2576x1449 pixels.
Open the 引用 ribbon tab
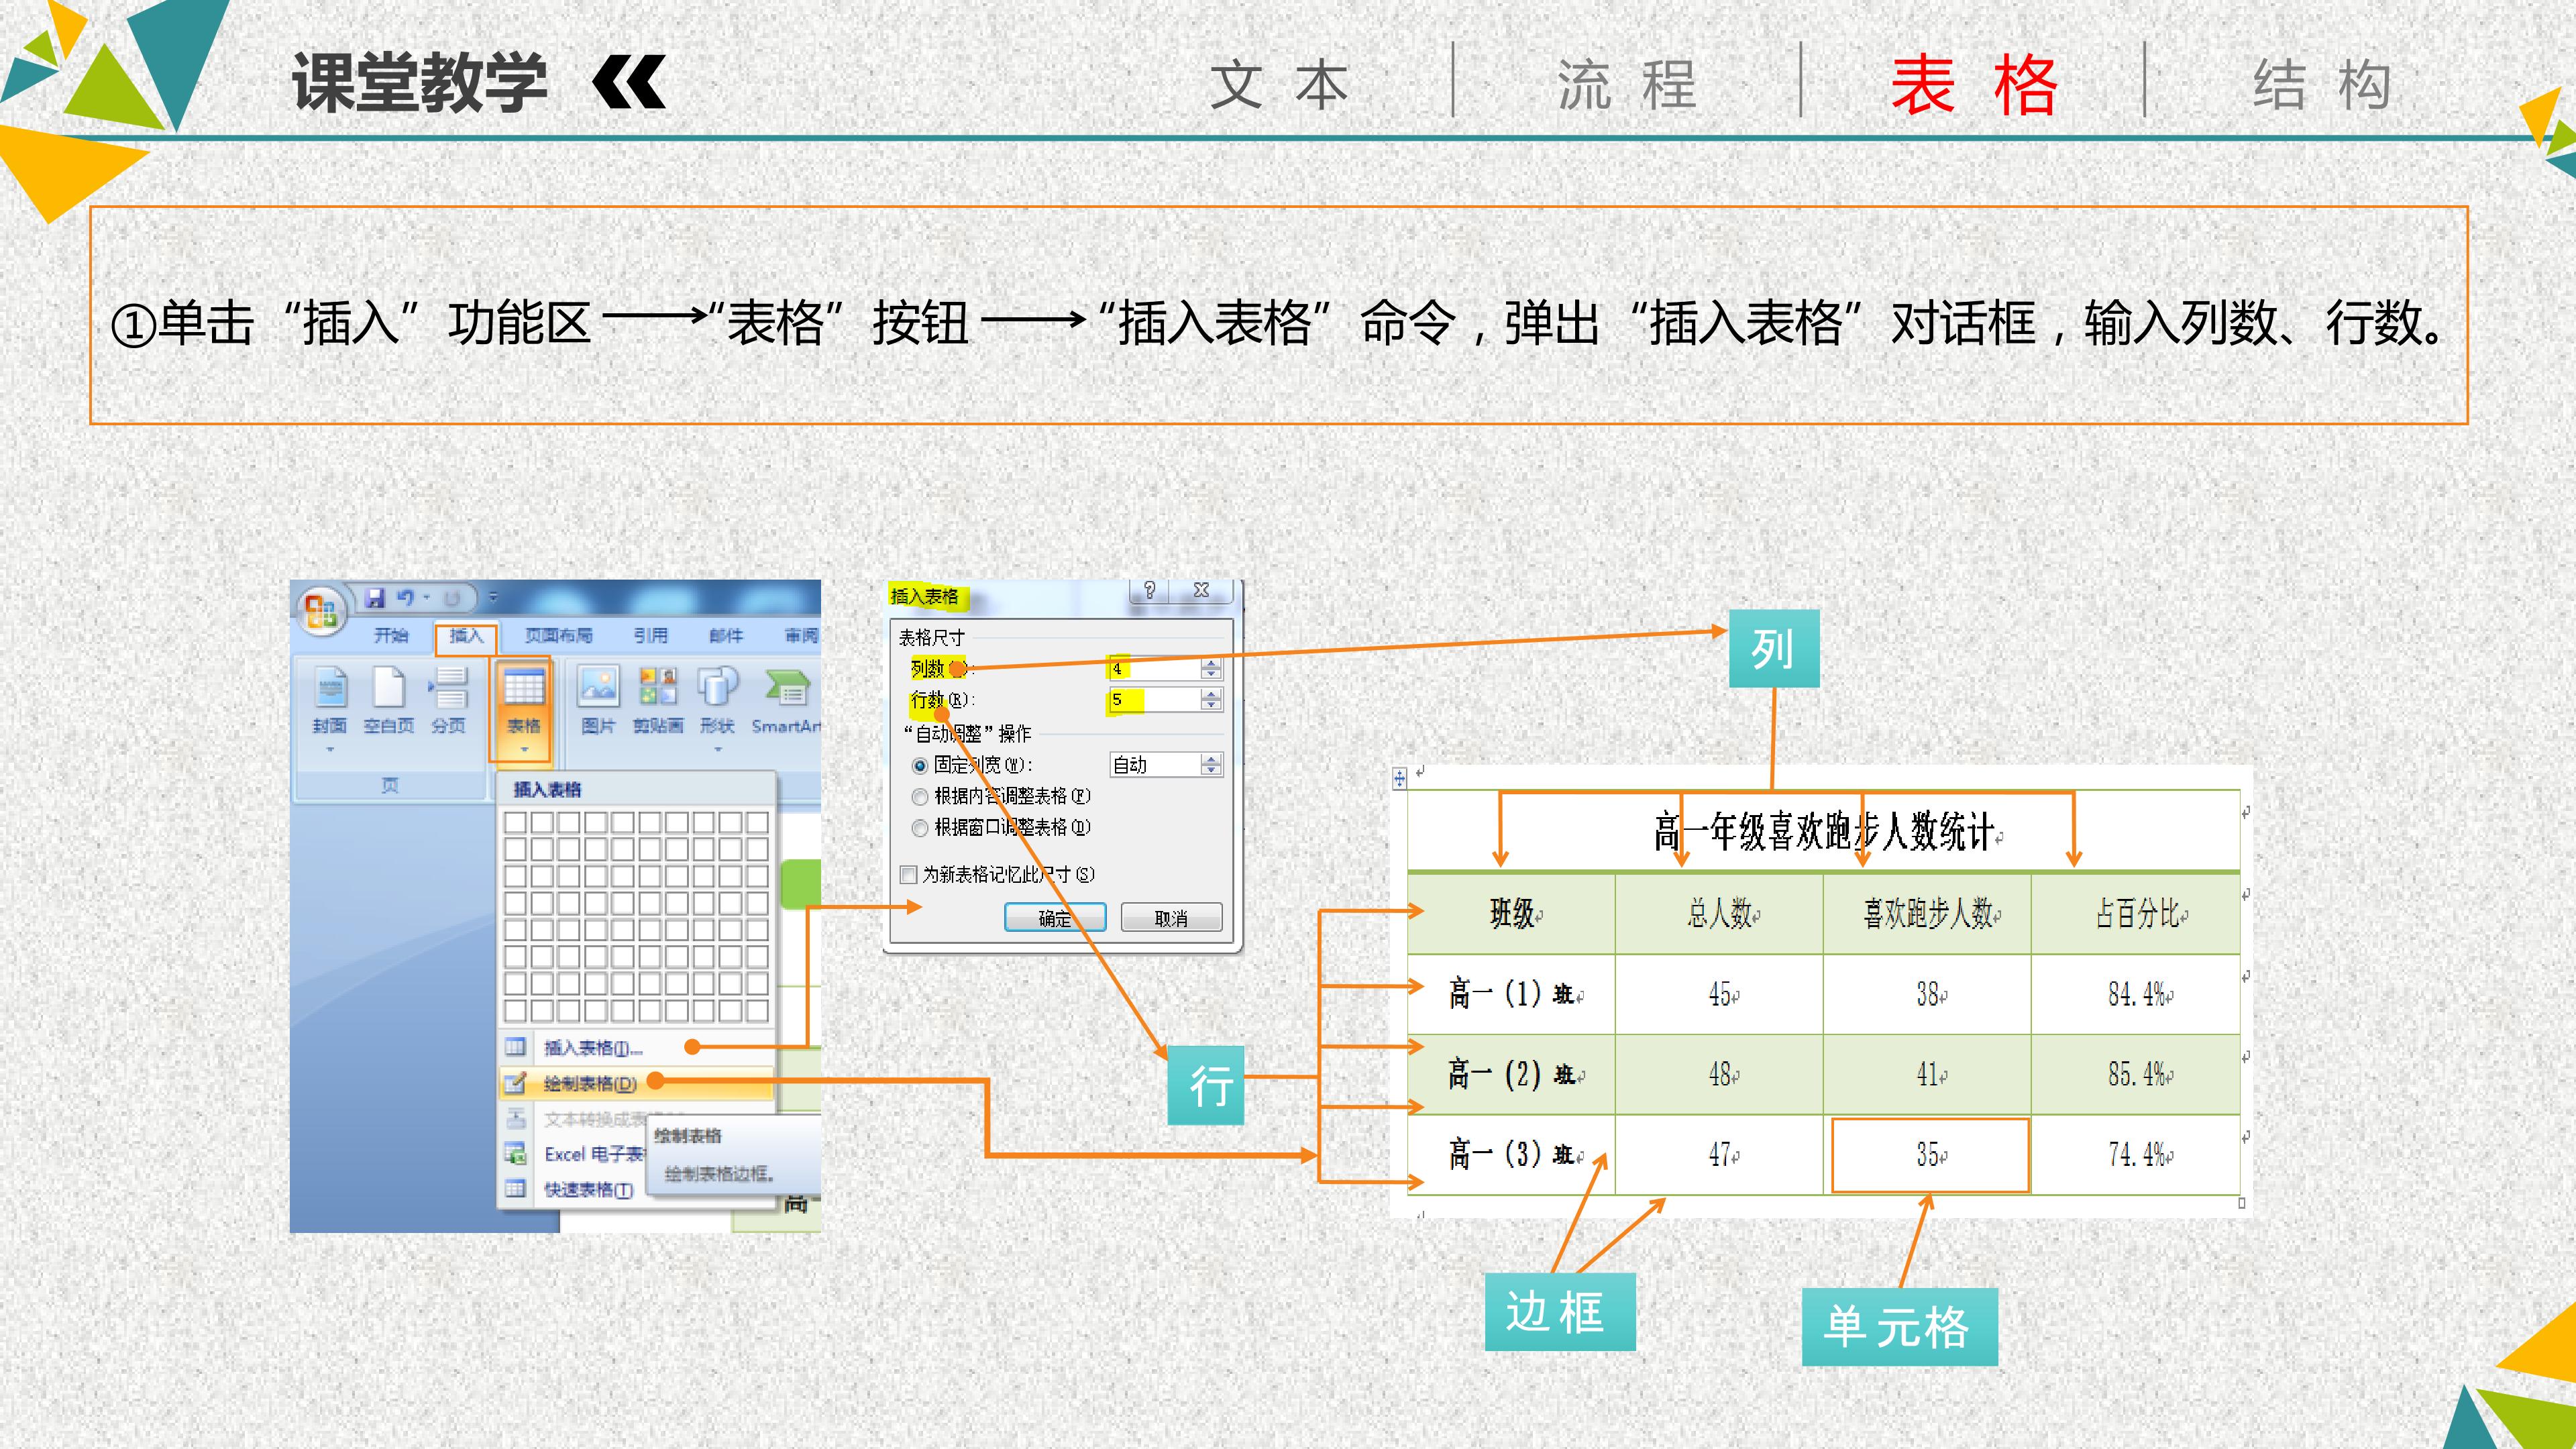click(x=651, y=635)
